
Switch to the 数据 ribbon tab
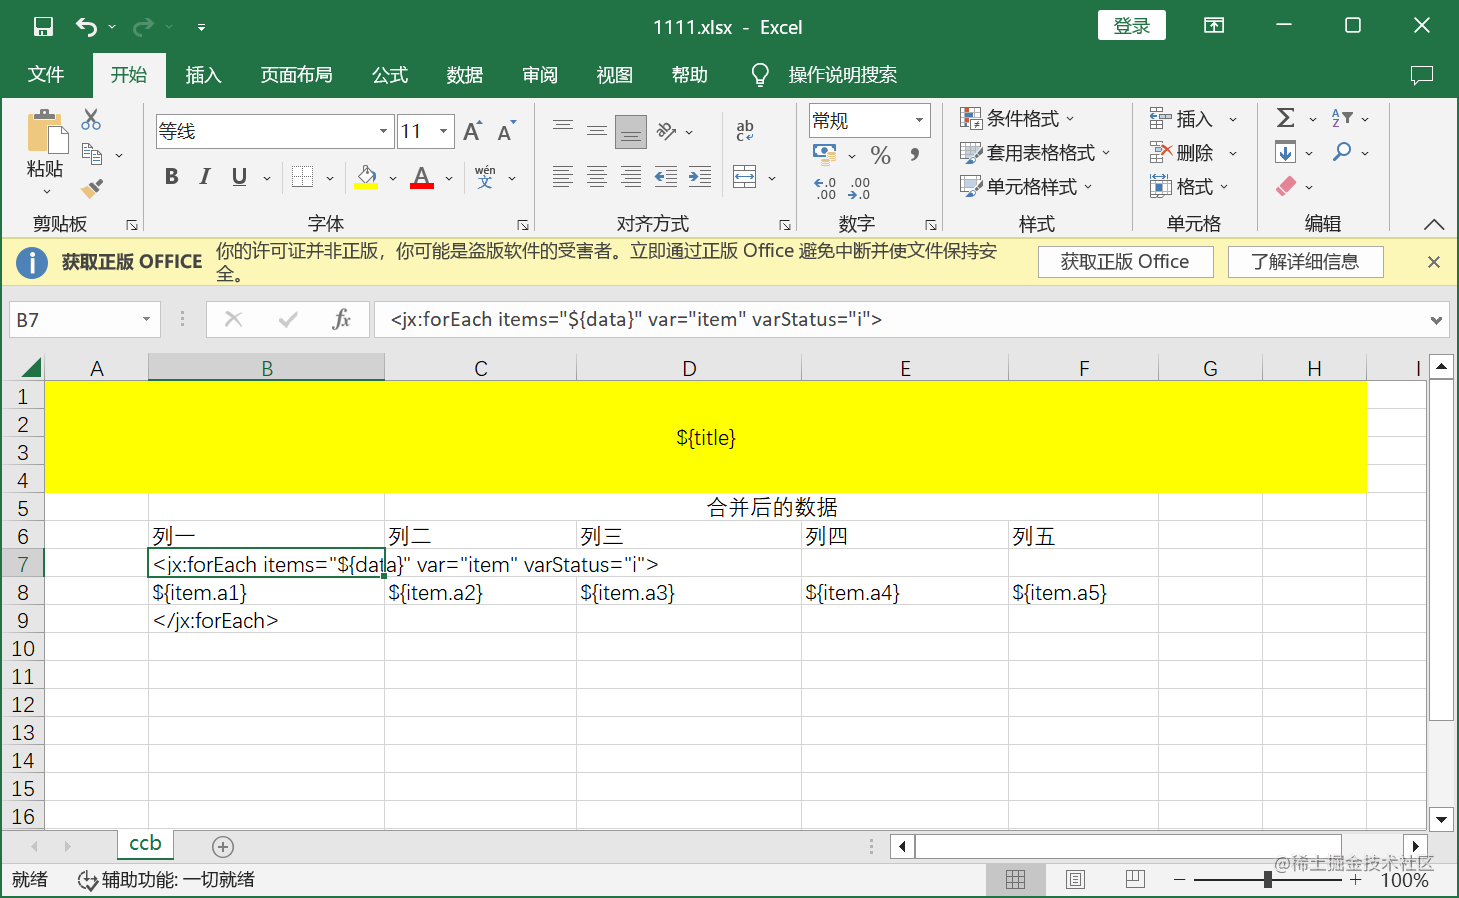(x=463, y=74)
